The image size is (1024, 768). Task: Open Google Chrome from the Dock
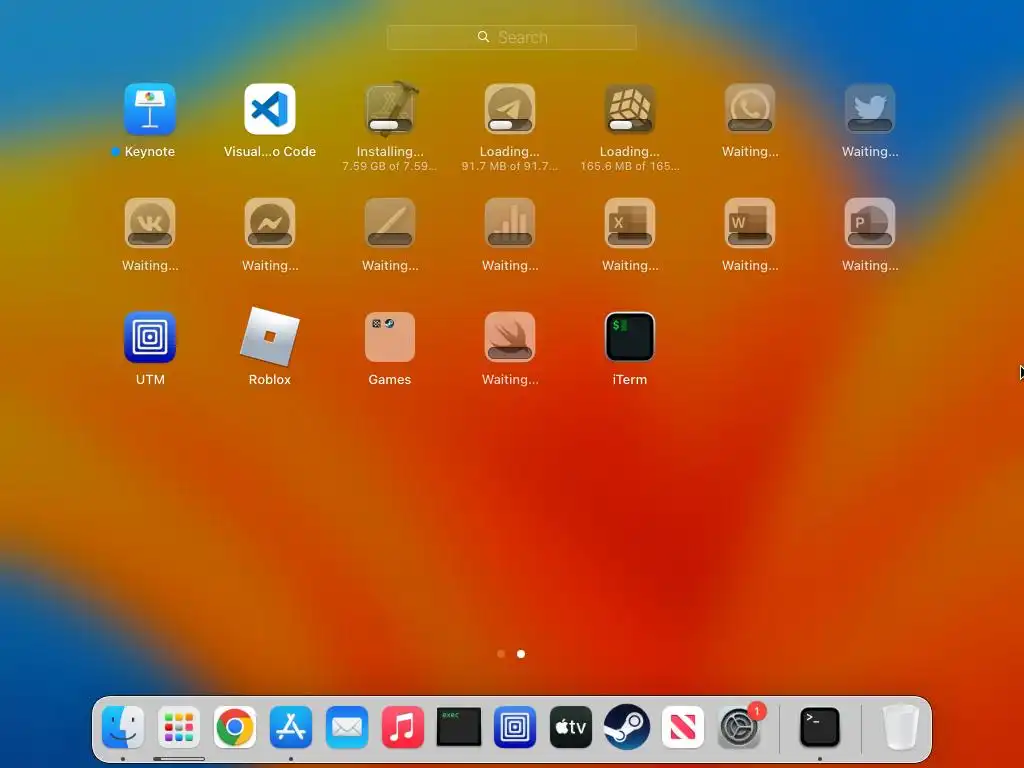click(x=235, y=727)
